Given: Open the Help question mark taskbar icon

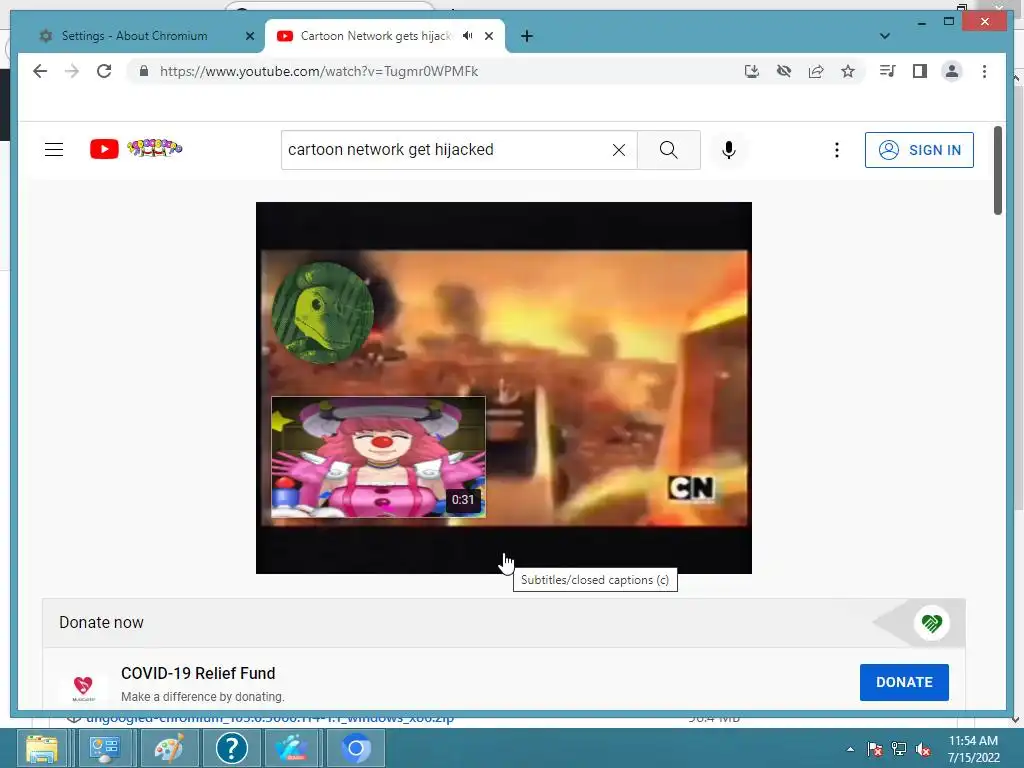Looking at the screenshot, I should tap(231, 748).
